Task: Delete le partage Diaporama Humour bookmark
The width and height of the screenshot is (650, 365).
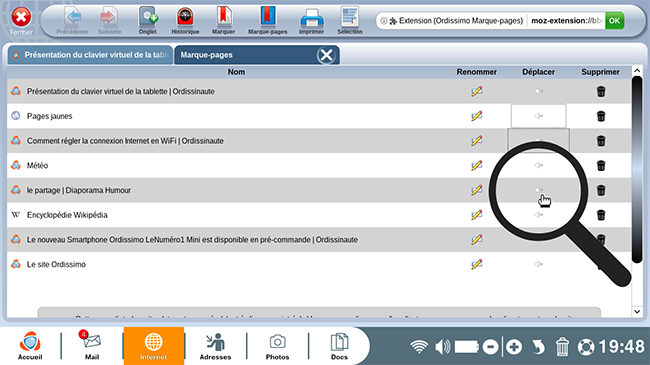Action: tap(601, 190)
